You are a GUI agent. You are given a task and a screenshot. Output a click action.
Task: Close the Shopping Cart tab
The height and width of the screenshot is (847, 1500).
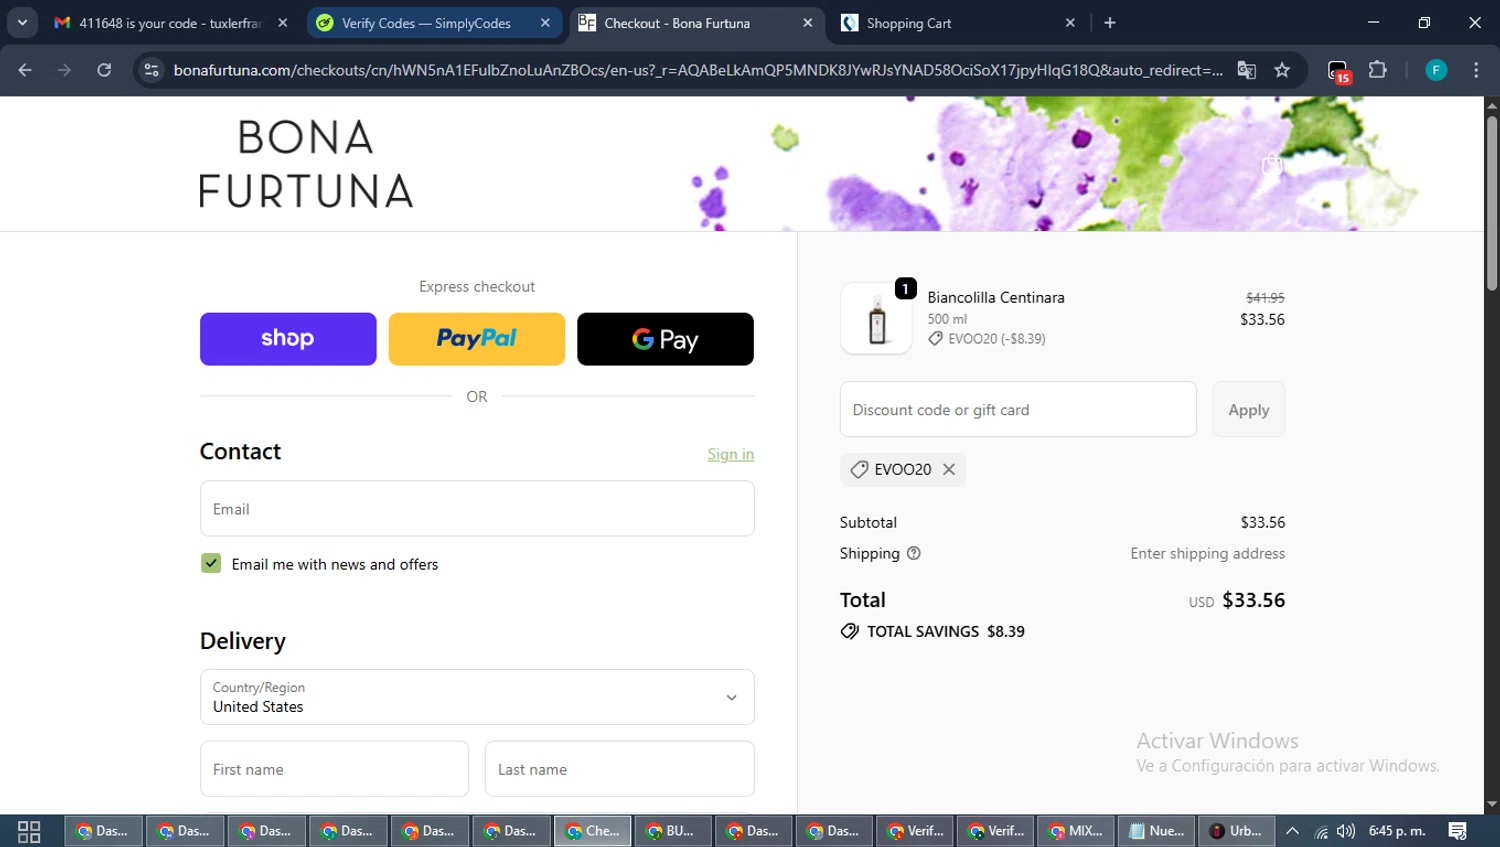tap(1070, 23)
